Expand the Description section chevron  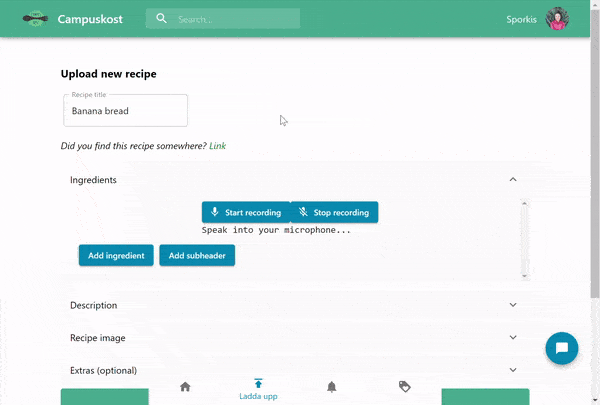(513, 305)
